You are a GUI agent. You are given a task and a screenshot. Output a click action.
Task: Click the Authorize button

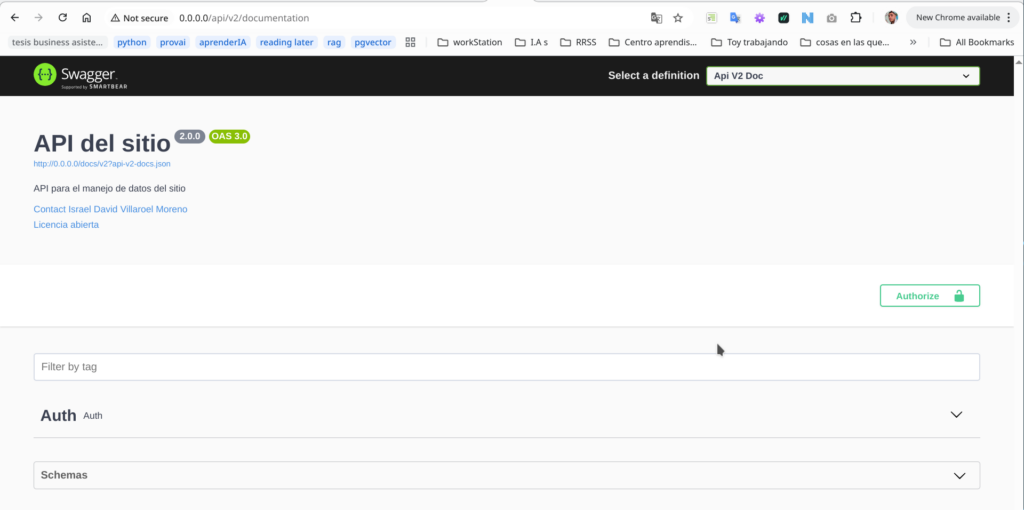(x=929, y=296)
